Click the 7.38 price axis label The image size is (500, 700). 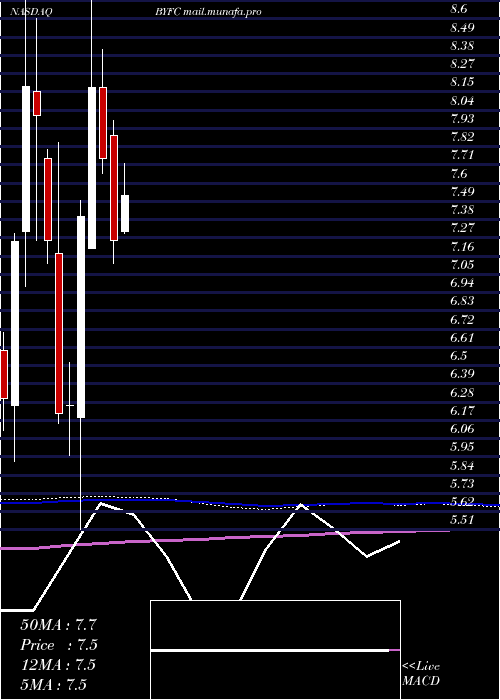click(x=462, y=209)
